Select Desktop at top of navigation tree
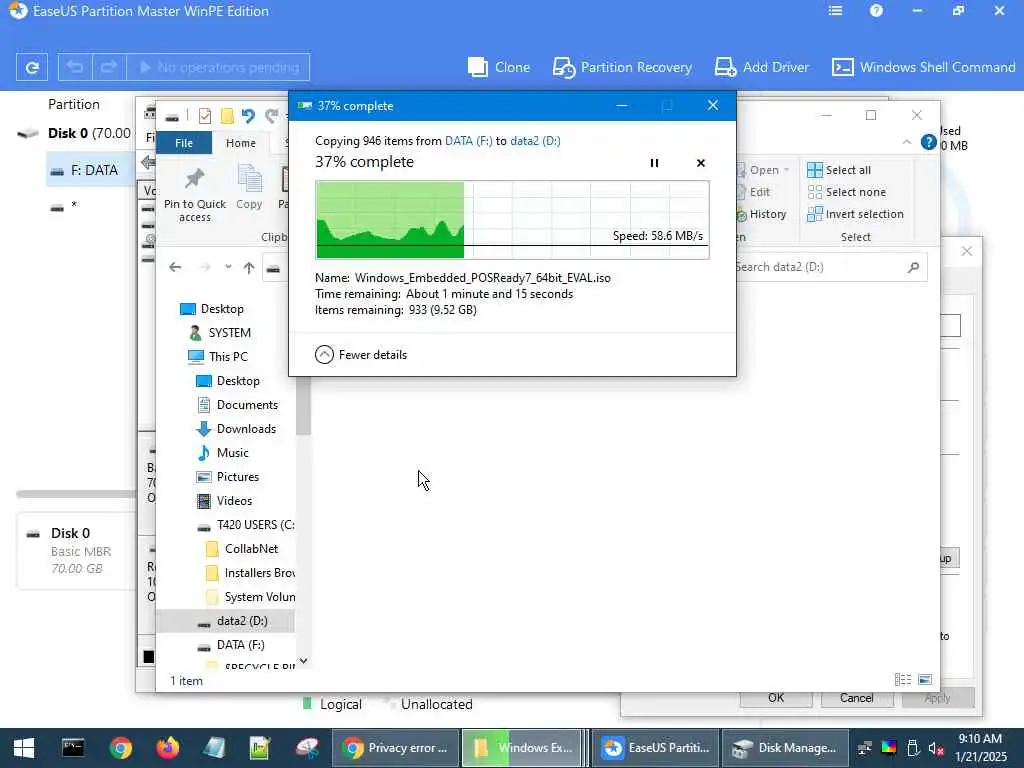The image size is (1024, 768). [212, 309]
